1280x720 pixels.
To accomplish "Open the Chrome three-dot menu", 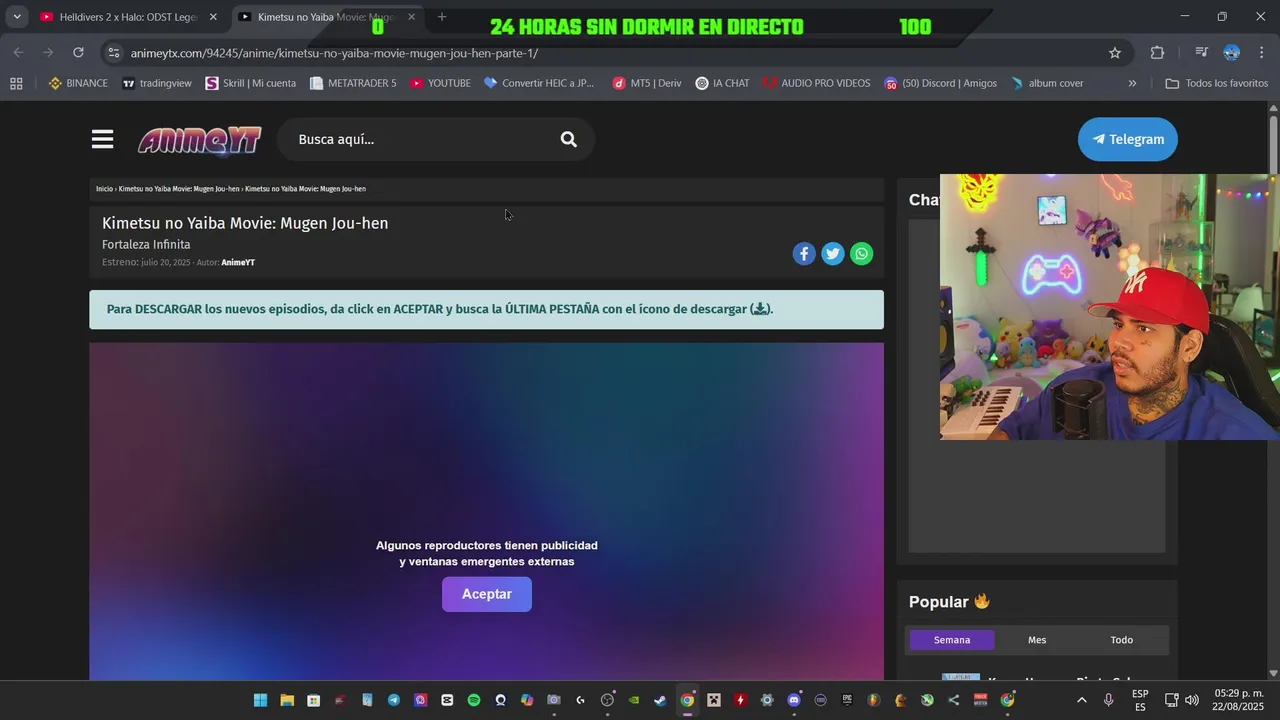I will click(1261, 53).
